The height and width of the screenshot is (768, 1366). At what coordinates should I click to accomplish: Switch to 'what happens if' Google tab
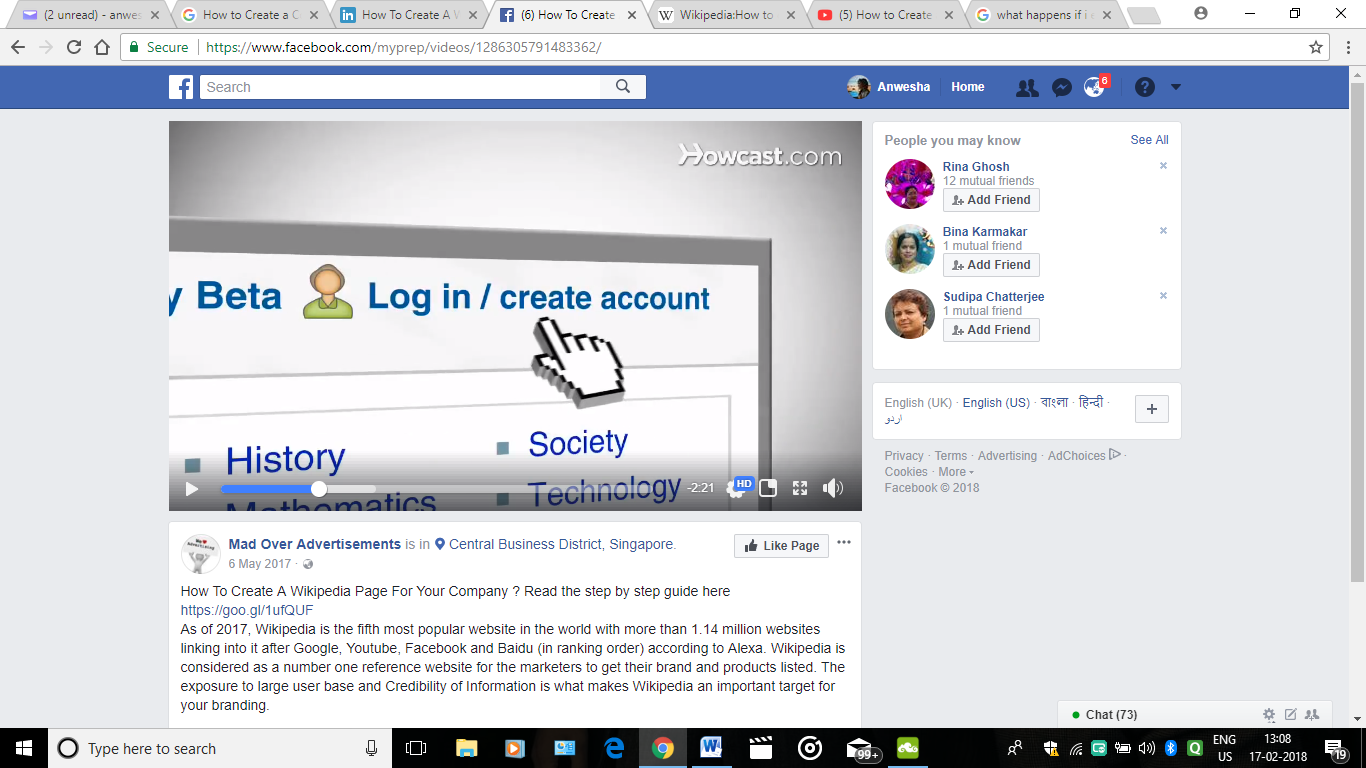(1043, 15)
